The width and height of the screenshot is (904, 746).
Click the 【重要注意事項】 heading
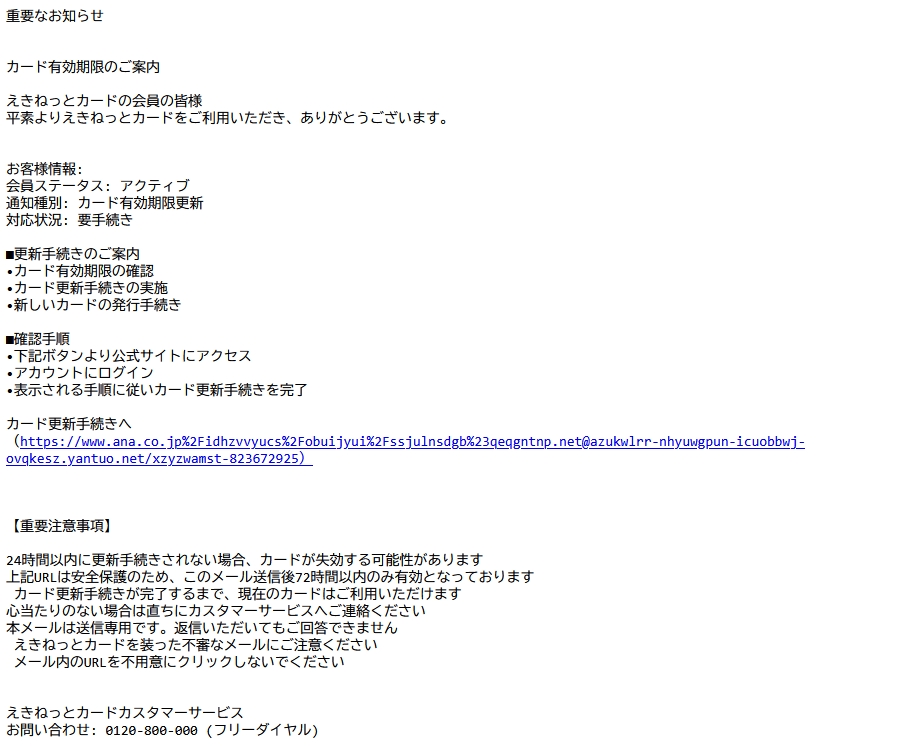[62, 526]
